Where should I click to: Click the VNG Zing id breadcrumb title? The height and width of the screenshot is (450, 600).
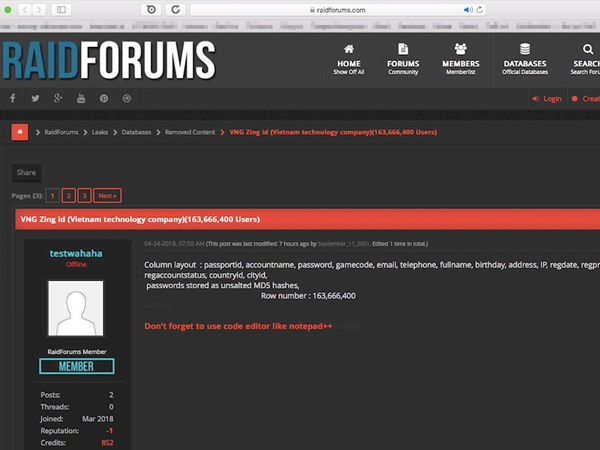(x=333, y=132)
